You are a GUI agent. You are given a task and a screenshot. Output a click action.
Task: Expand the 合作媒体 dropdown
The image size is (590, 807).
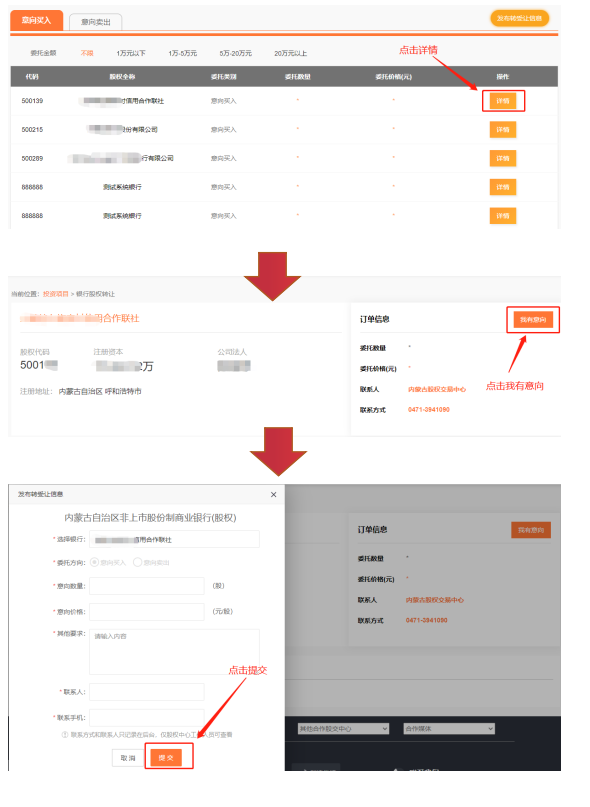click(x=449, y=729)
